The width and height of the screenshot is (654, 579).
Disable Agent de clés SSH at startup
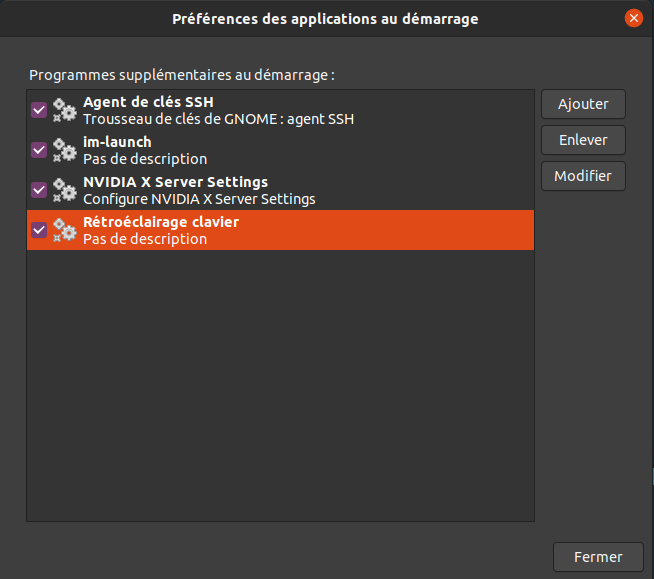coord(39,110)
